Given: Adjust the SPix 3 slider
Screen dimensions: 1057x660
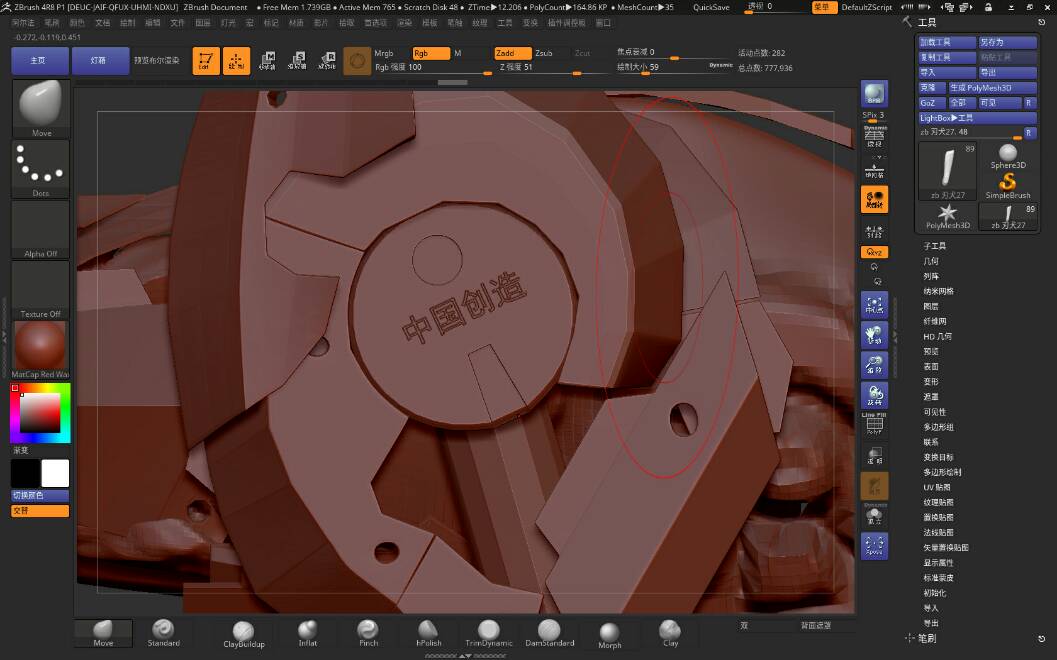Looking at the screenshot, I should click(x=874, y=117).
